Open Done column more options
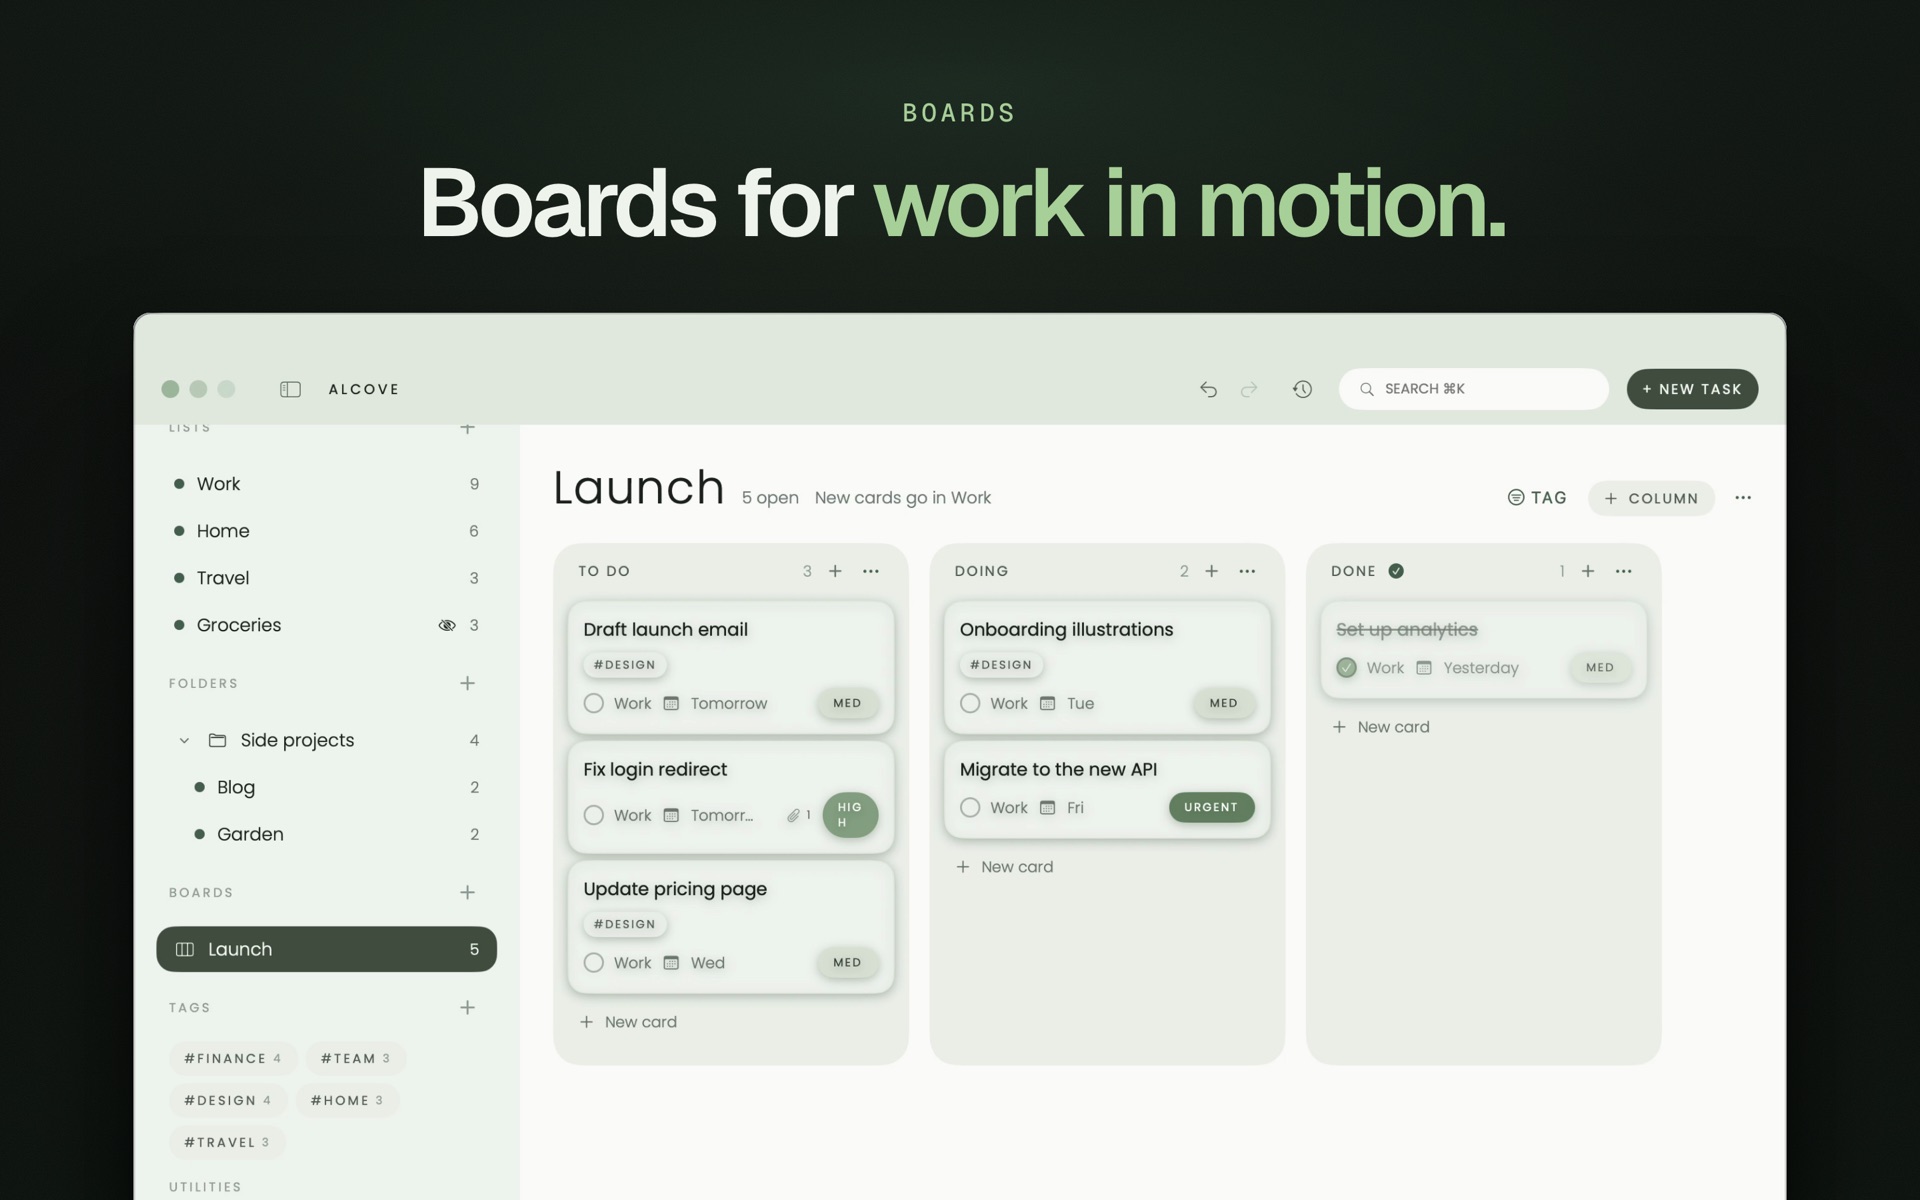The width and height of the screenshot is (1920, 1200). (x=1624, y=571)
